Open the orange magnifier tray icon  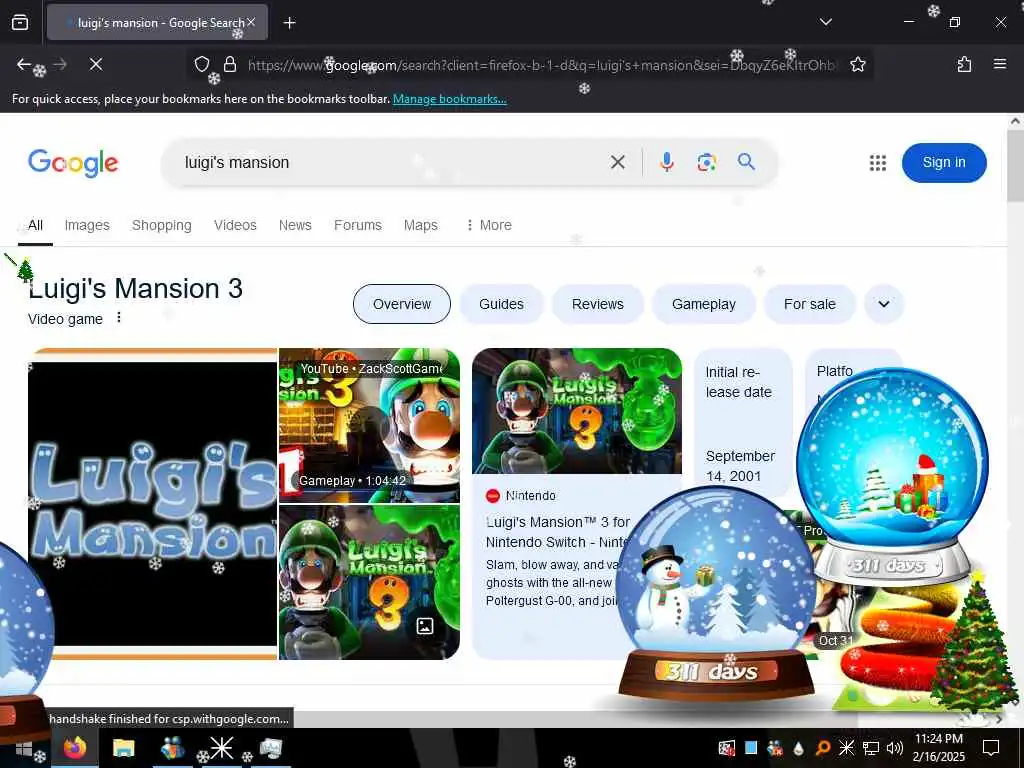click(823, 748)
